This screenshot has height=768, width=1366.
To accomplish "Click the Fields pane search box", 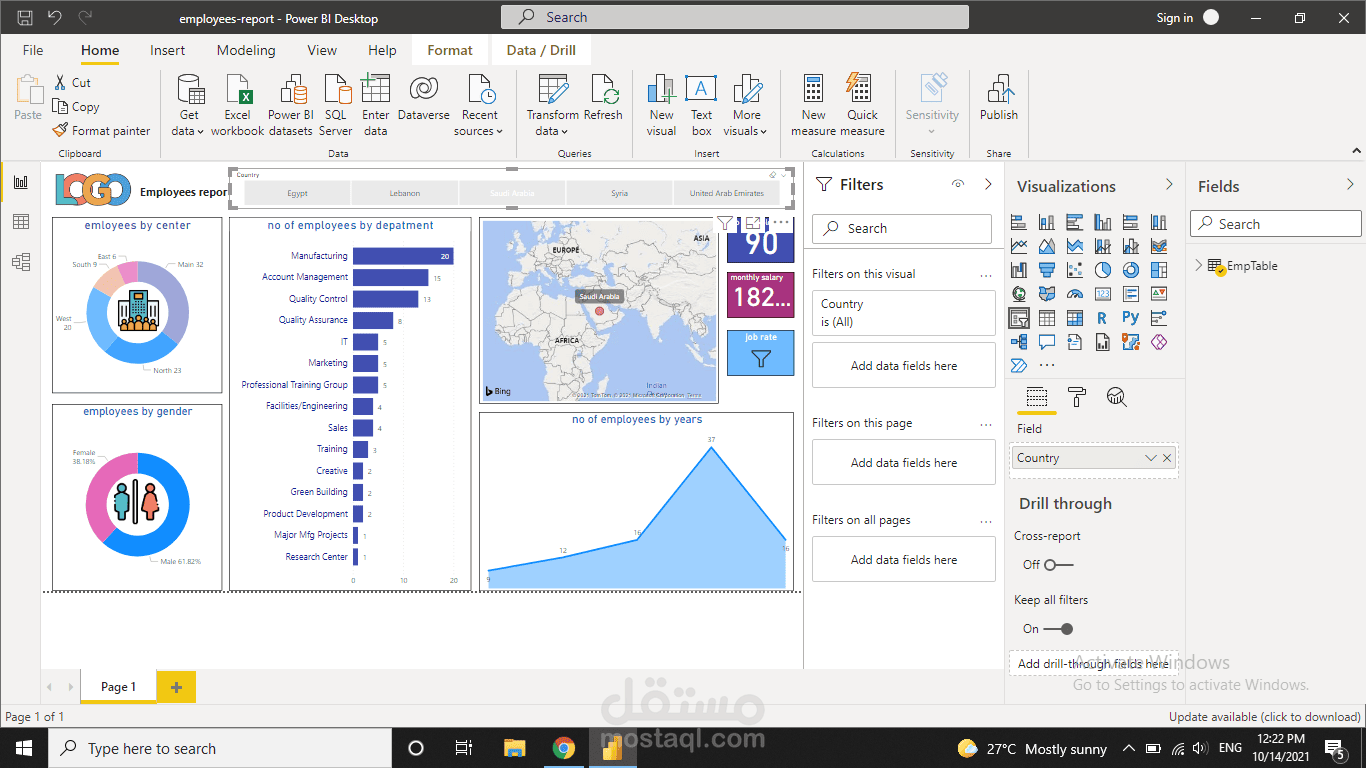I will (x=1276, y=224).
